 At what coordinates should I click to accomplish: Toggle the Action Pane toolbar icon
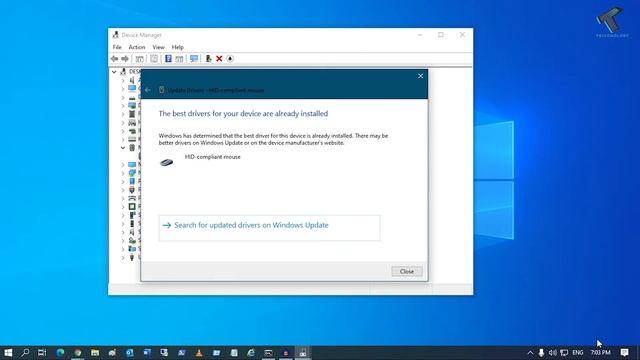[179, 59]
